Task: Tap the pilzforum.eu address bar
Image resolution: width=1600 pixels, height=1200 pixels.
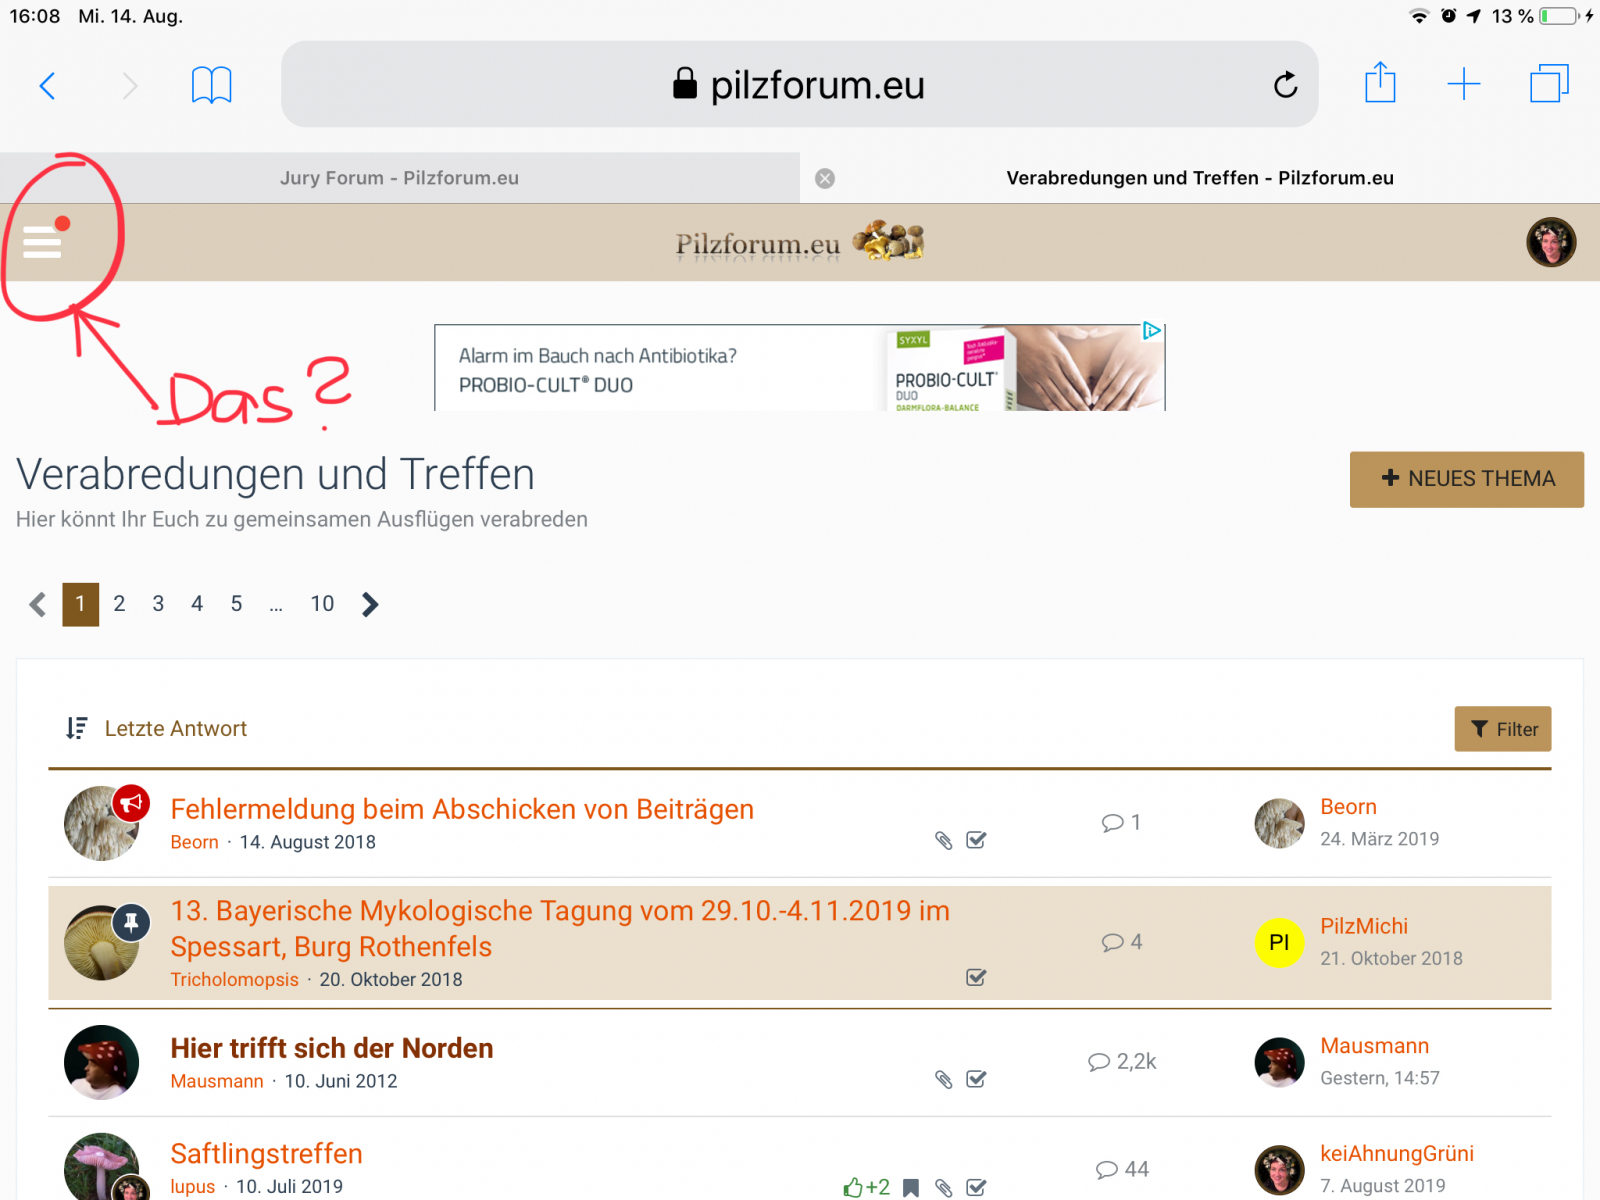Action: (x=798, y=85)
